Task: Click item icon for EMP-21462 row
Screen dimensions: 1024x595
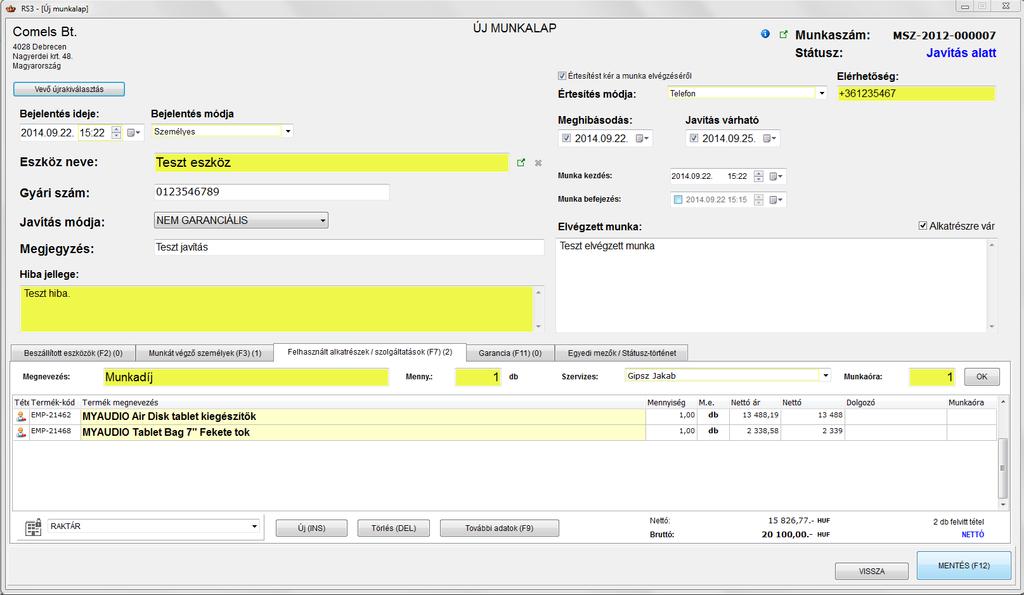Action: [21, 416]
